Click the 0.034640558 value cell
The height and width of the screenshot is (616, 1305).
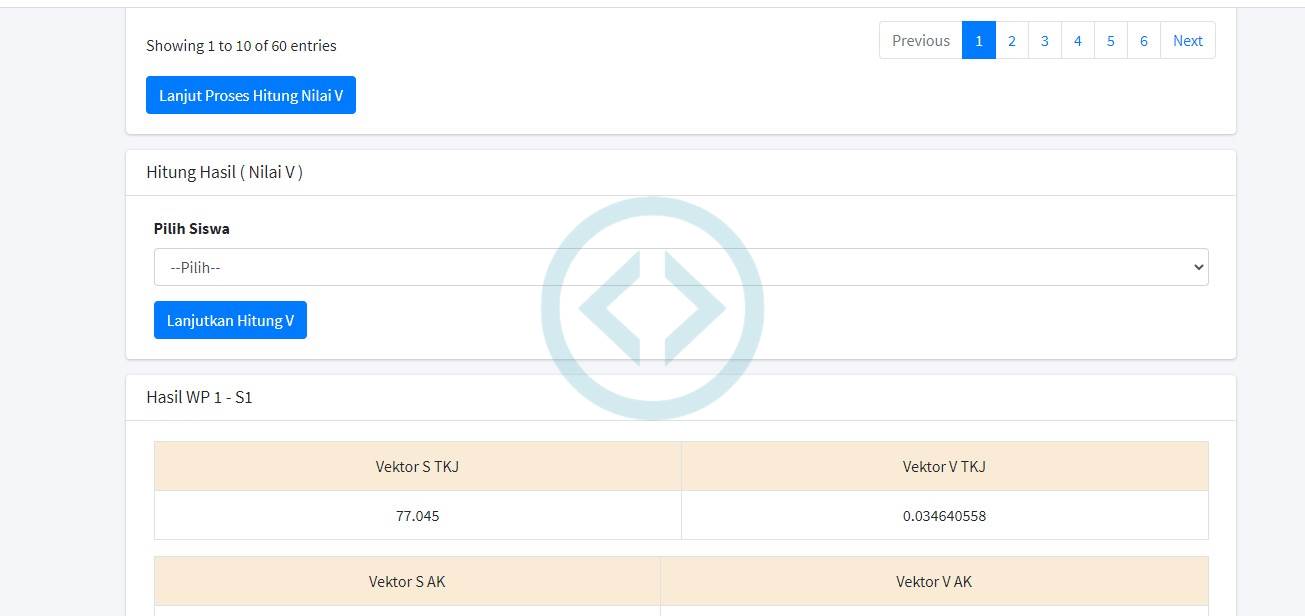pyautogui.click(x=944, y=515)
